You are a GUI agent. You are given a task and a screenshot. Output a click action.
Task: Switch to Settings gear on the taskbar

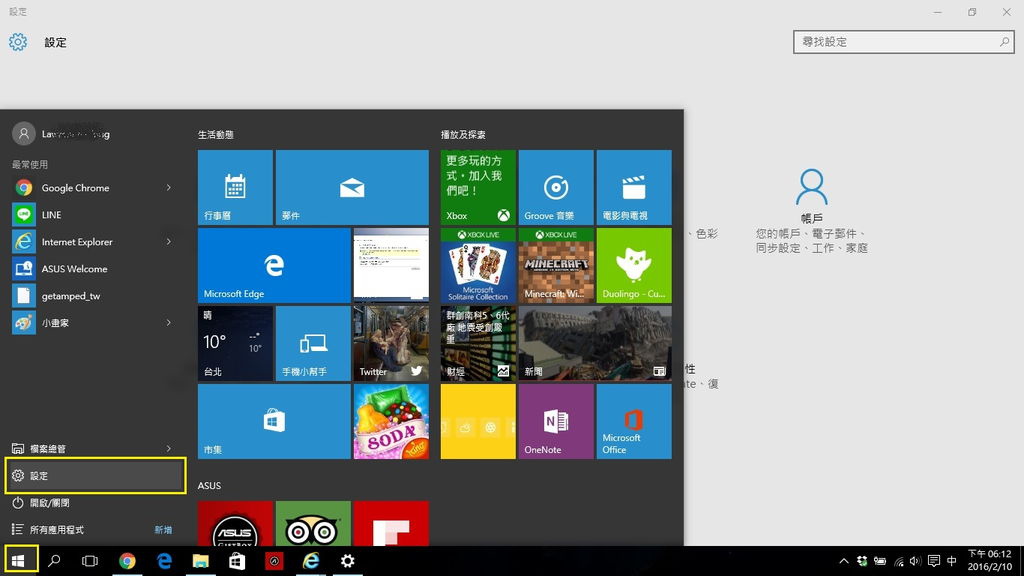(347, 561)
